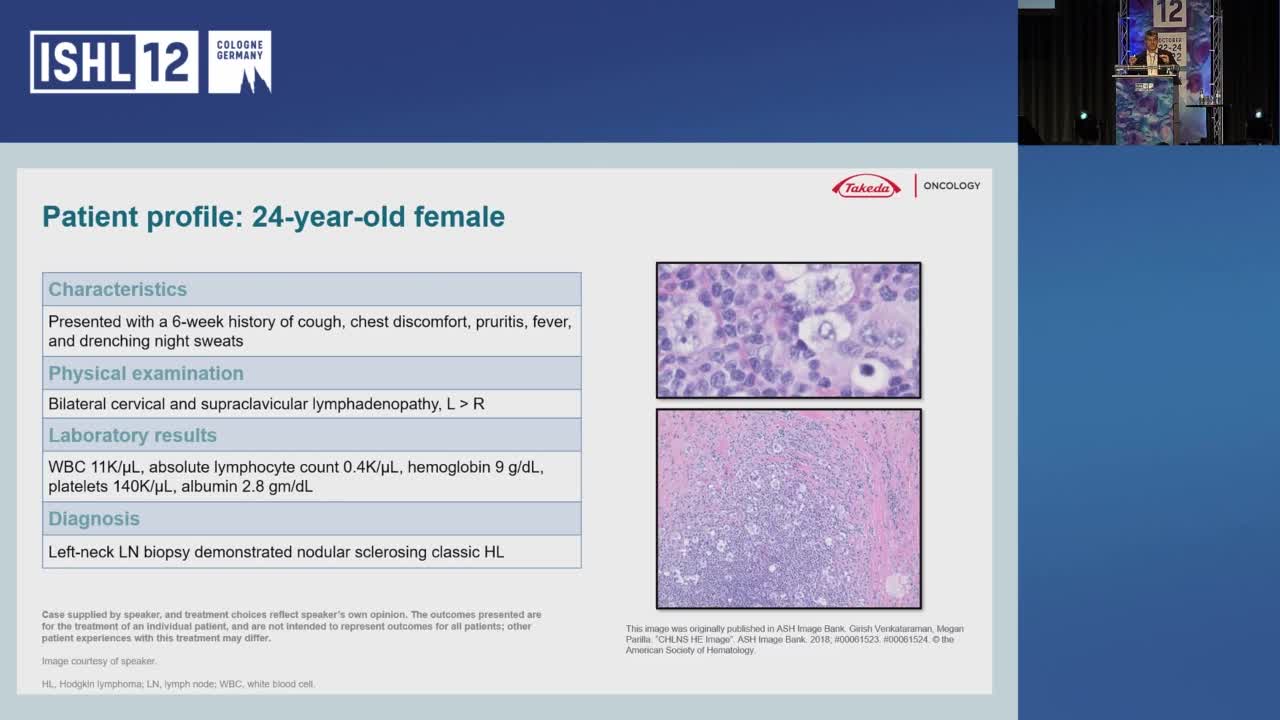
Task: Expand the Laboratory results section
Action: click(x=131, y=435)
